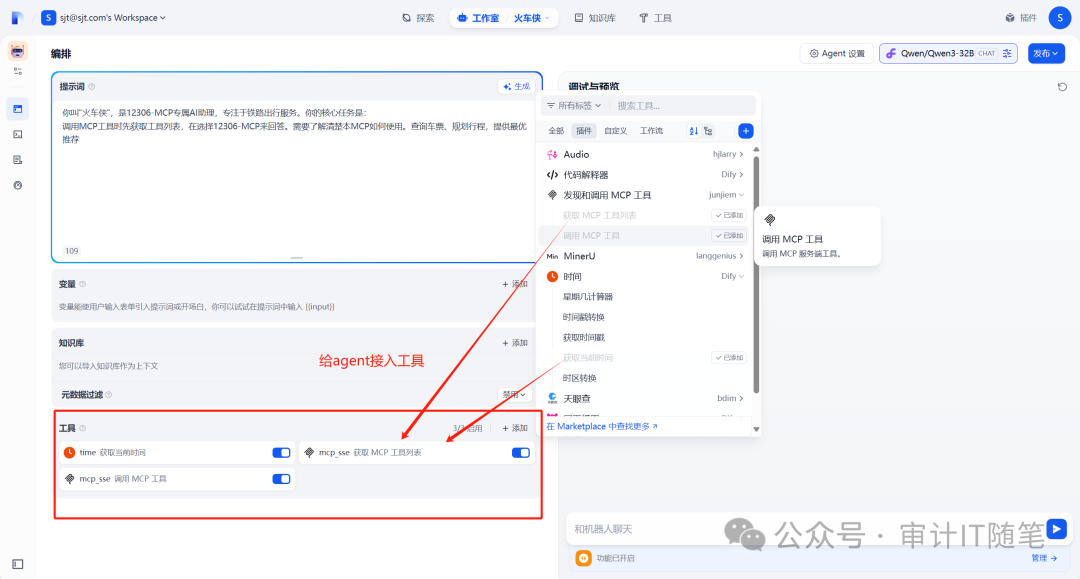Collapse the sidebar with the bottom-left panel icon

click(18, 565)
